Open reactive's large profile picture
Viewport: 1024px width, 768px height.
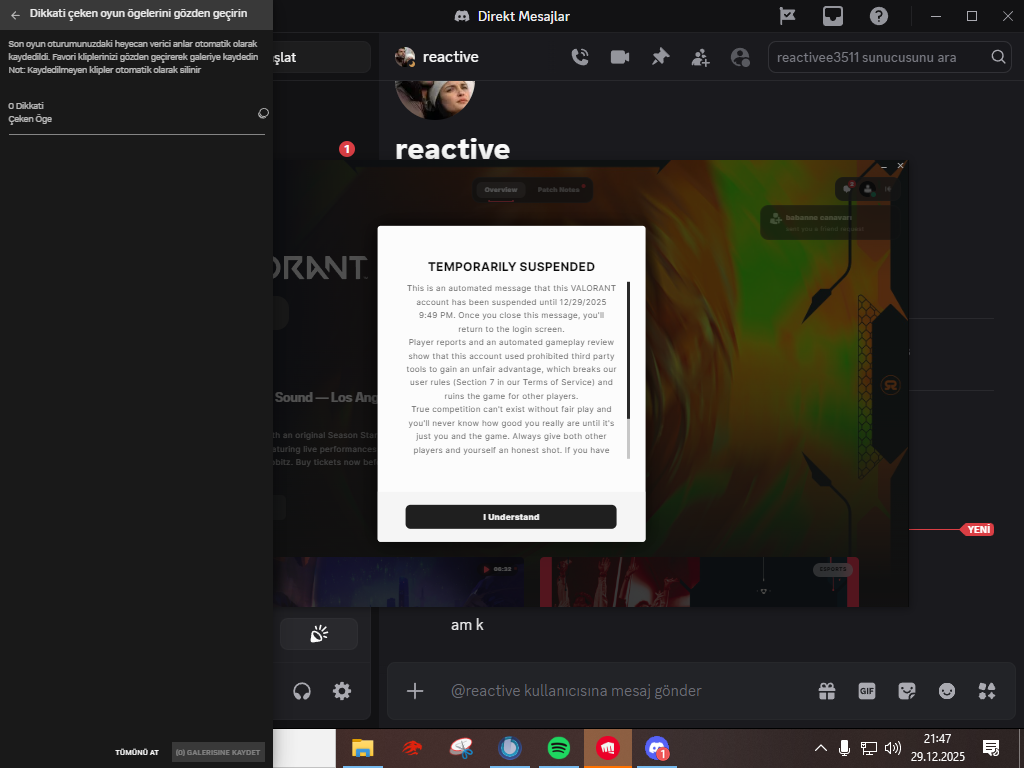(x=435, y=99)
